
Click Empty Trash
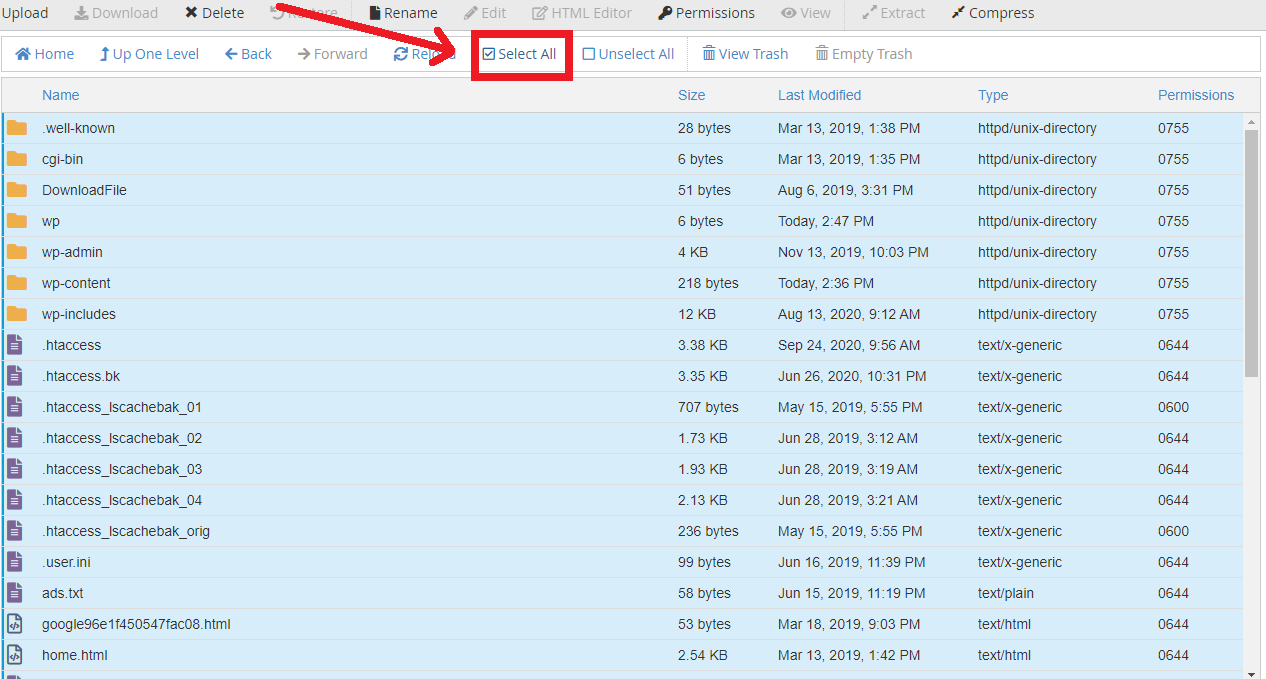coord(862,53)
